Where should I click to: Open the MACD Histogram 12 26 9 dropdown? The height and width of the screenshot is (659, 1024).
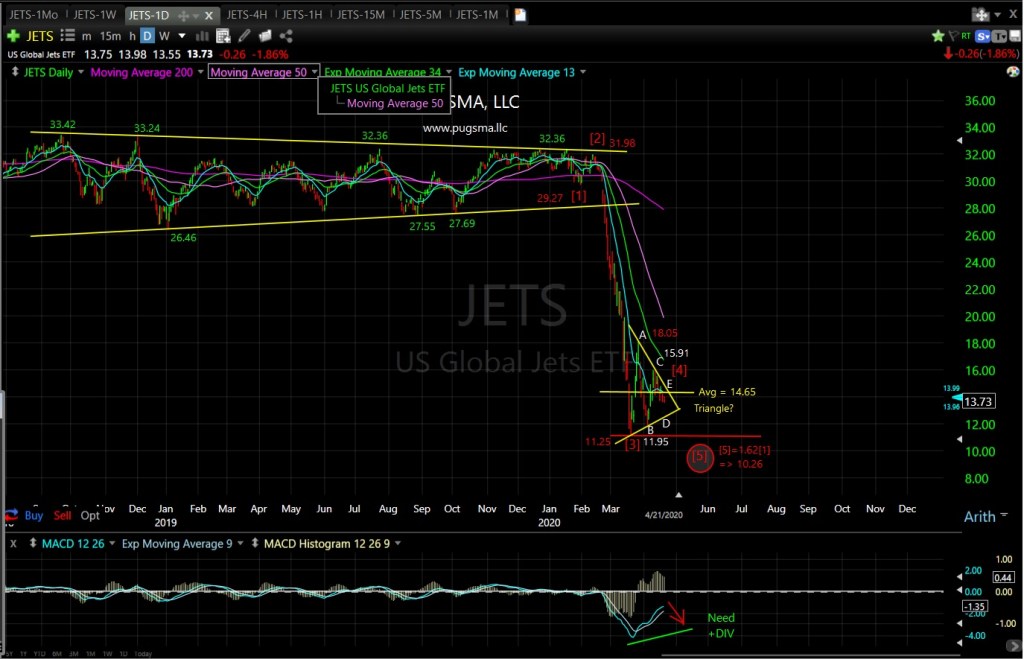coord(398,543)
